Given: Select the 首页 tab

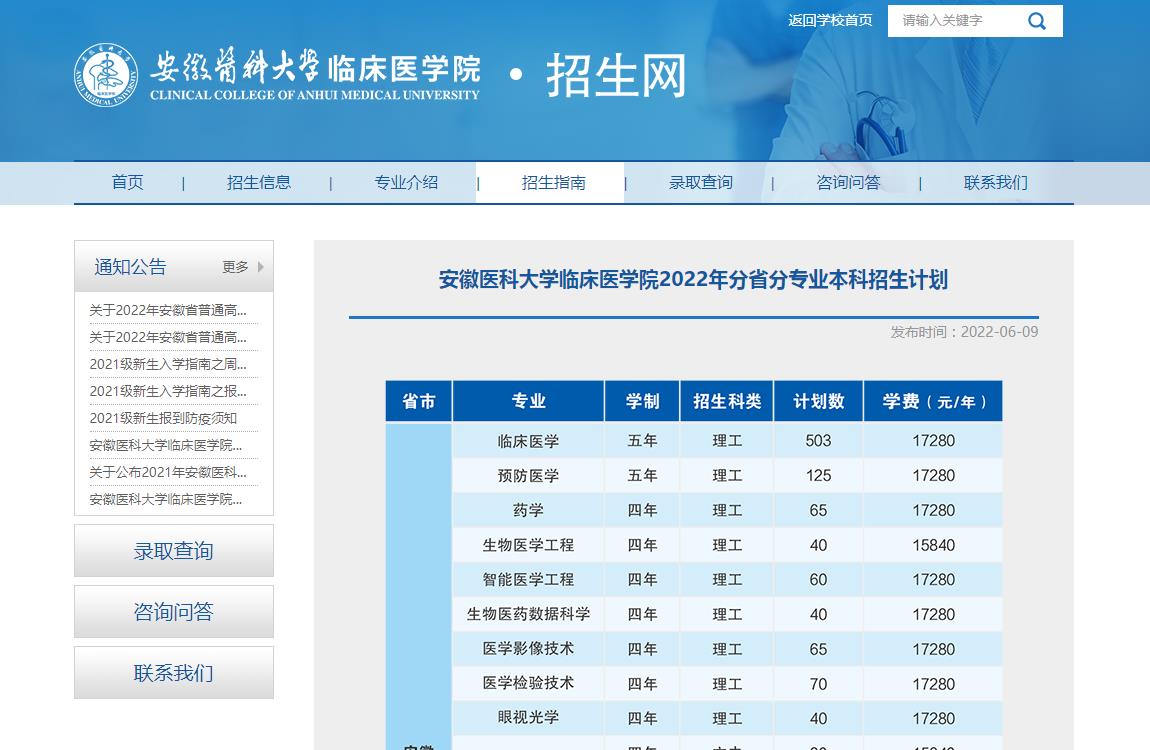Looking at the screenshot, I should tap(127, 182).
